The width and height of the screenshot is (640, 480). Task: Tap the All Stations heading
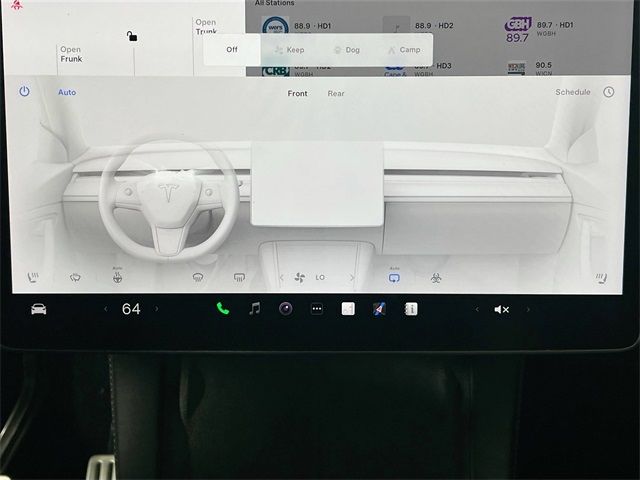tap(274, 3)
